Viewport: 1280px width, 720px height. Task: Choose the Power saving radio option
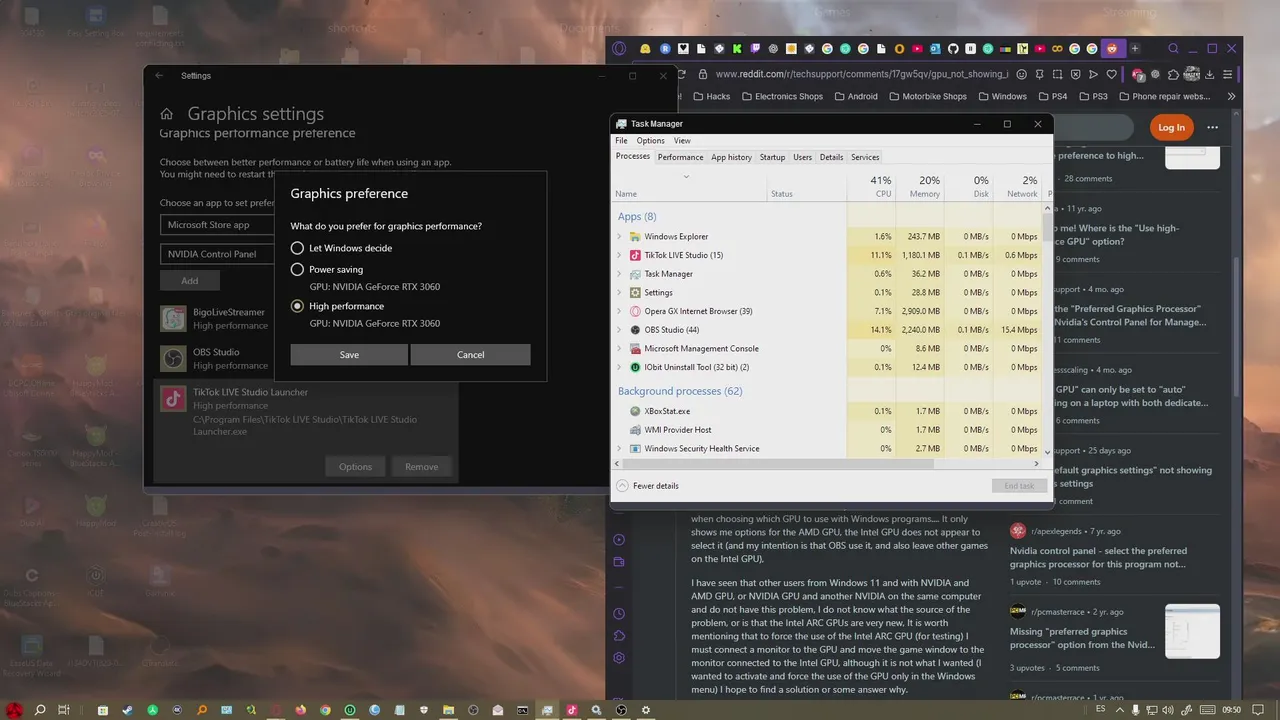(327, 269)
